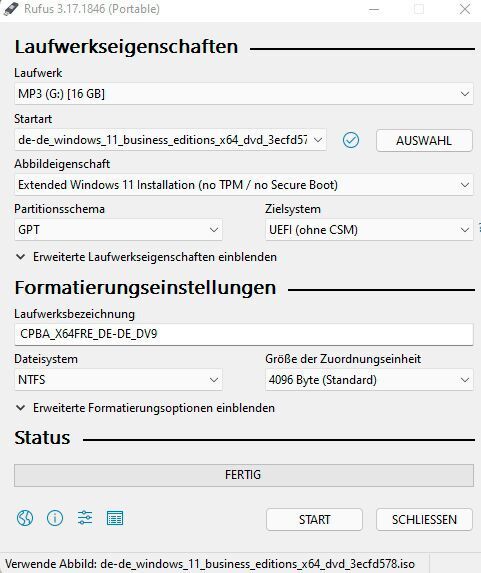Screen dimensions: 481x573
Task: Click the Dateisystem label
Action: [x=46, y=359]
